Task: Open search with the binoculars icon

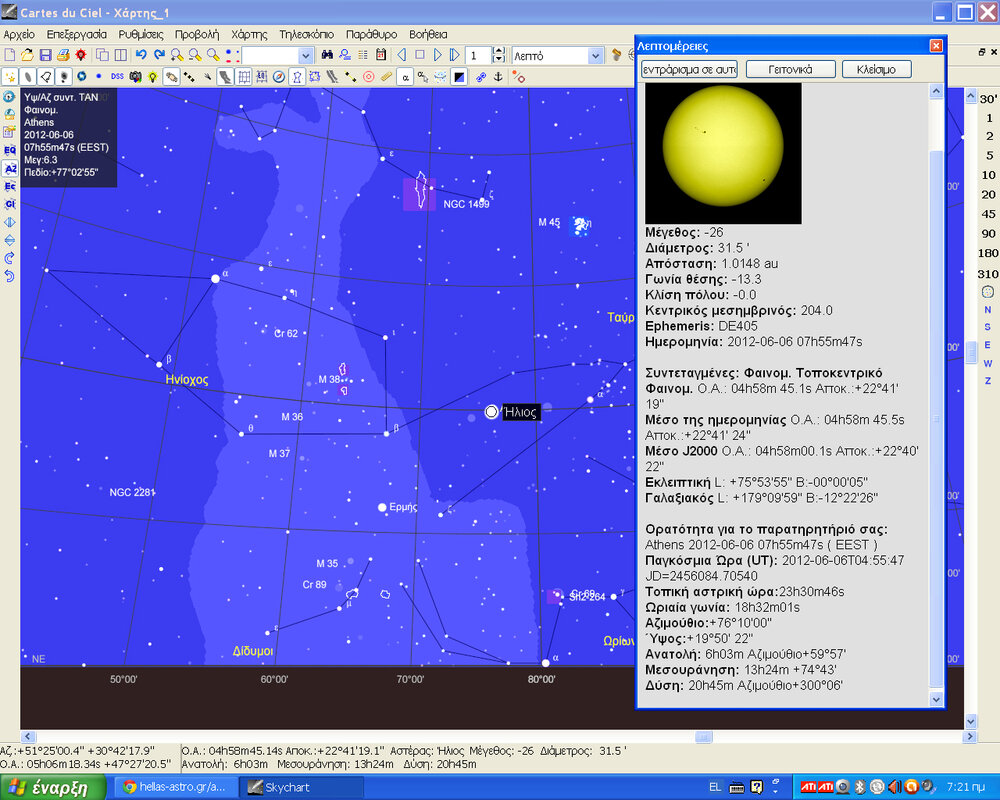Action: click(x=327, y=55)
